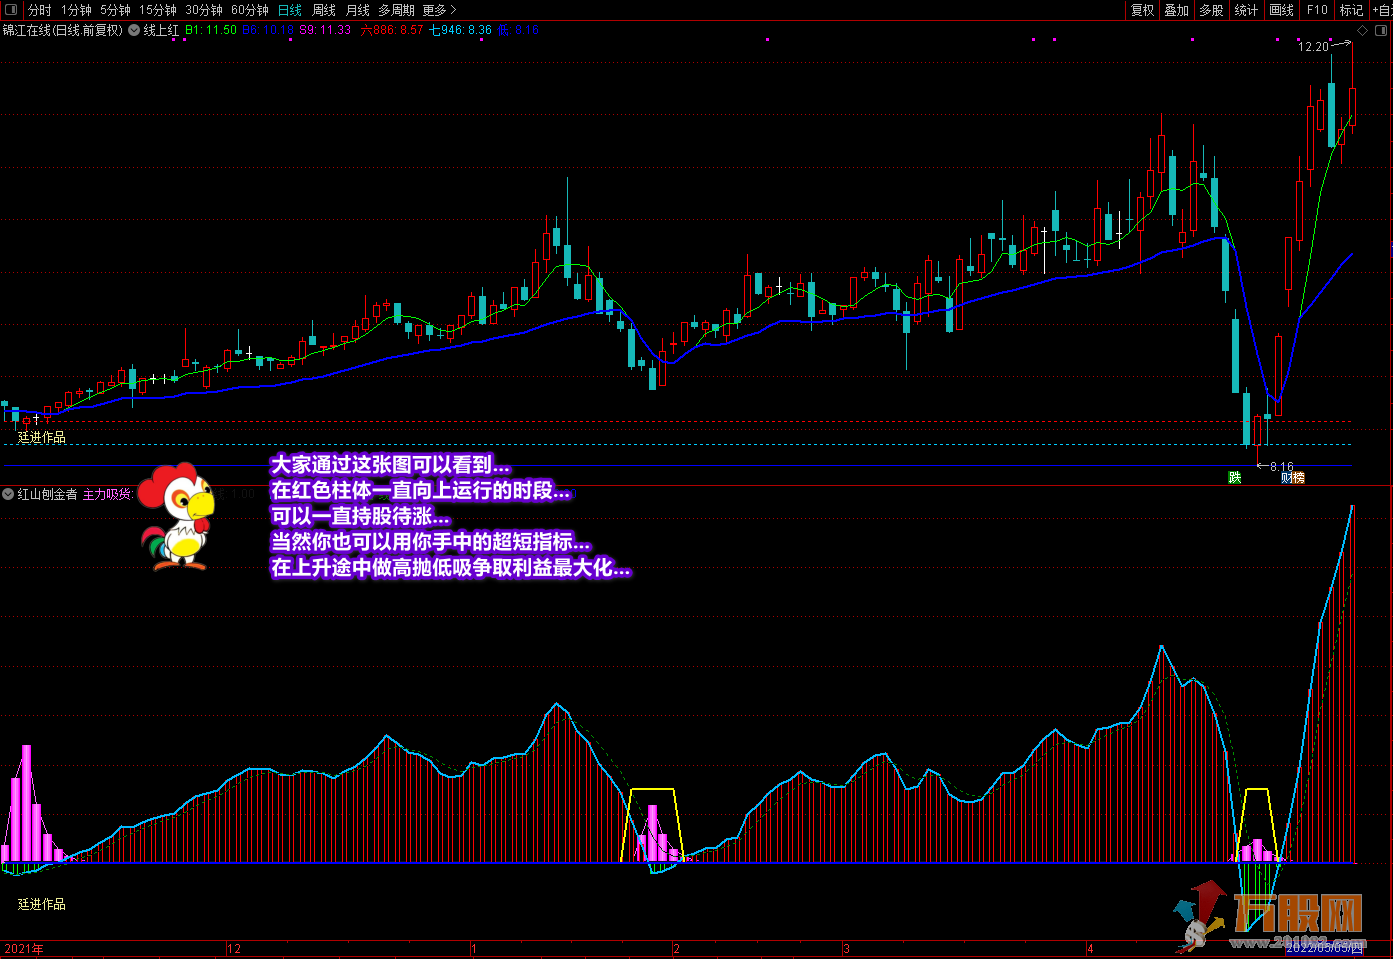Toggle the right side panel icon
The image size is (1393, 959).
[1383, 31]
